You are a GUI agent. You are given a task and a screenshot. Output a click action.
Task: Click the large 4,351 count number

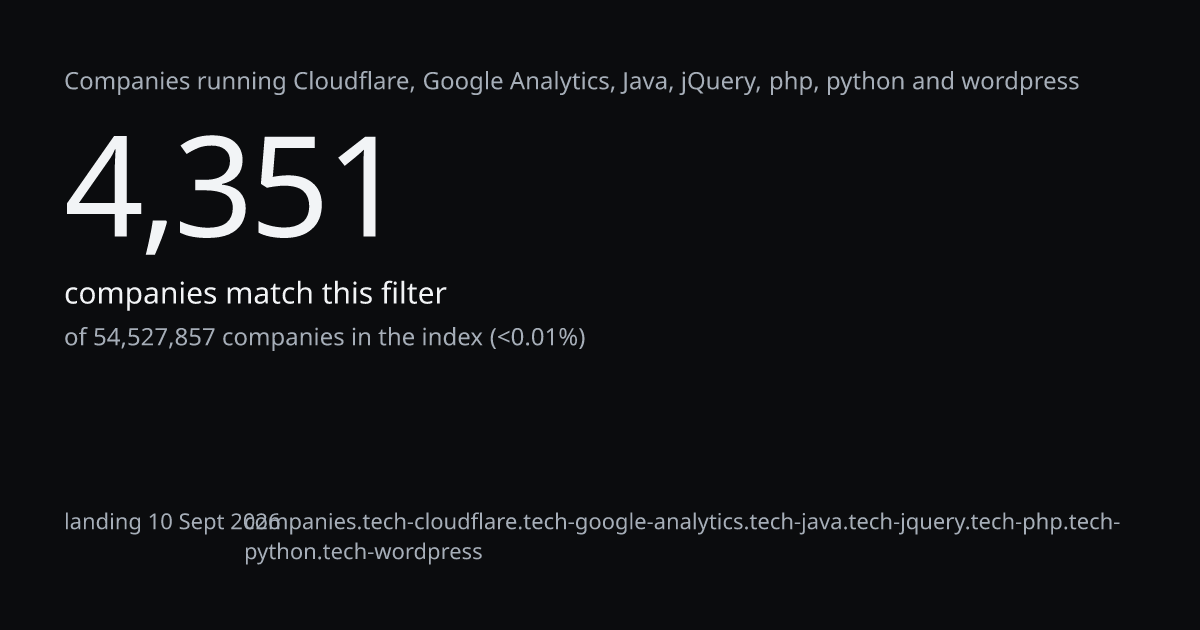225,190
